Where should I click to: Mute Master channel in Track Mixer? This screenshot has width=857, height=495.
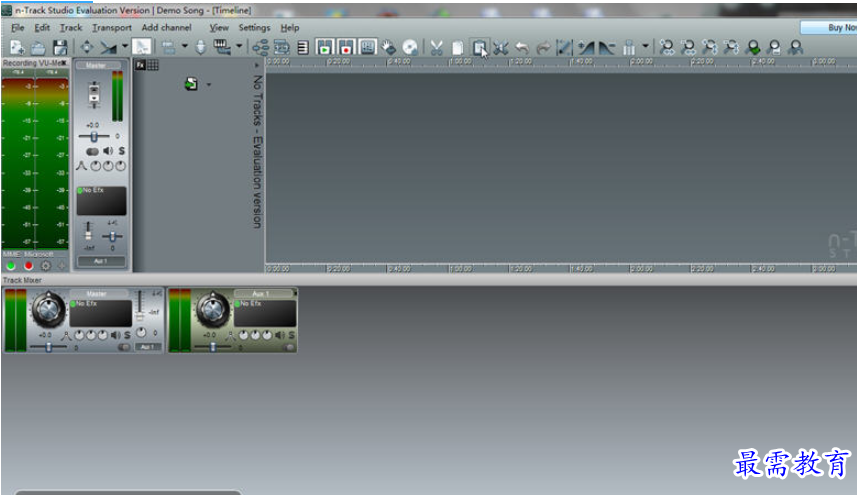tap(115, 334)
